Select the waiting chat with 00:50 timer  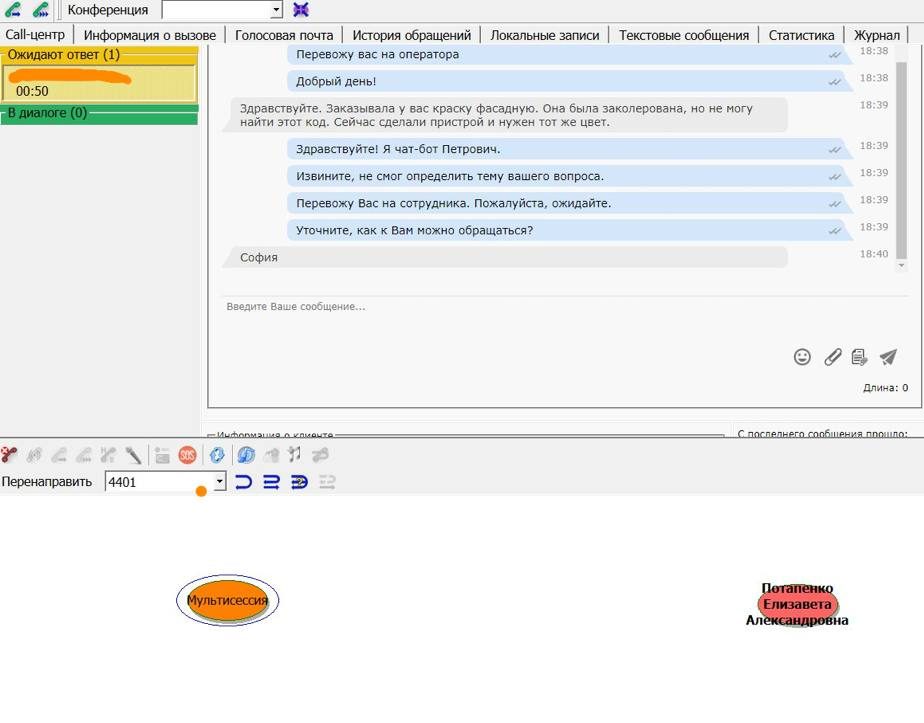98,84
